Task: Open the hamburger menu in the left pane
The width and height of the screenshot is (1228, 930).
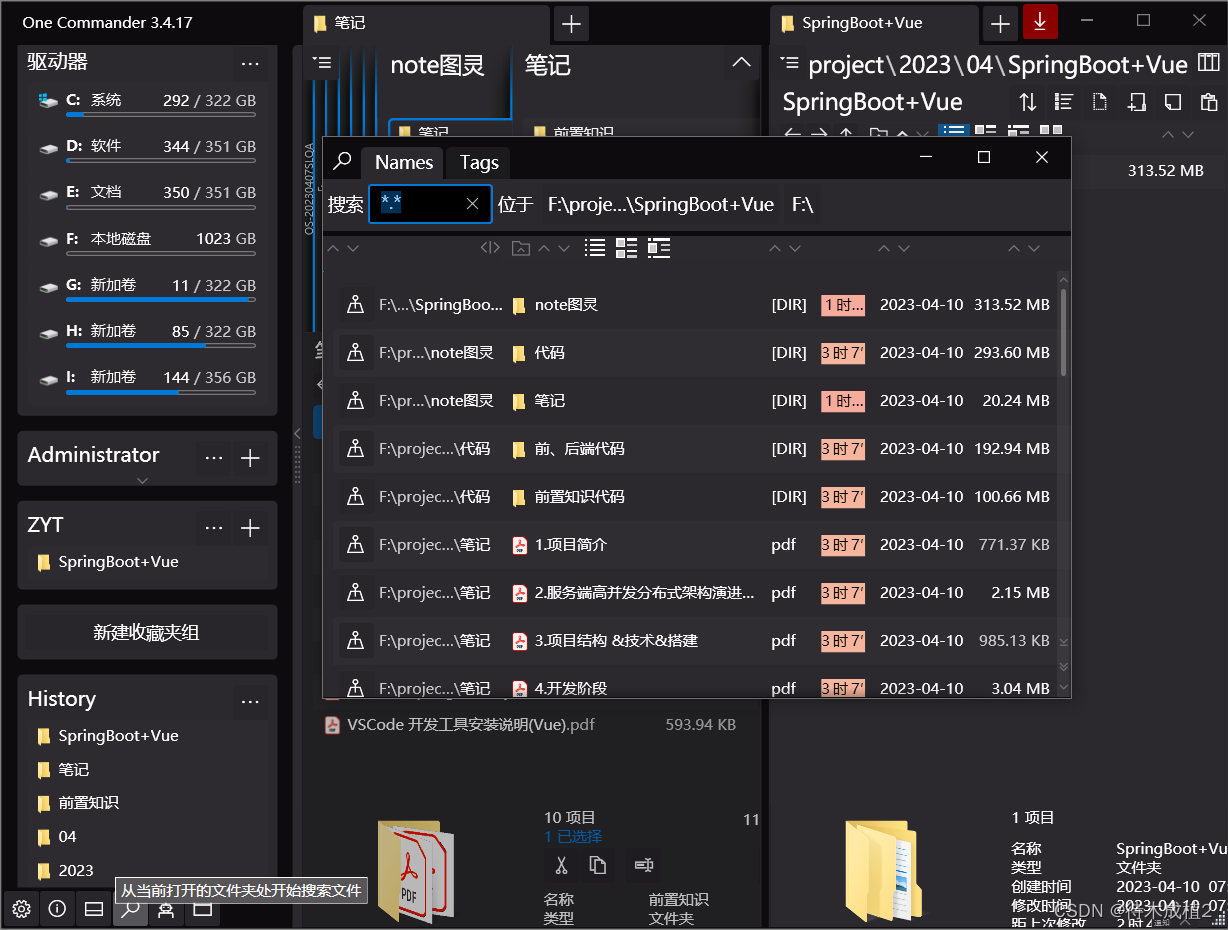Action: pos(321,62)
